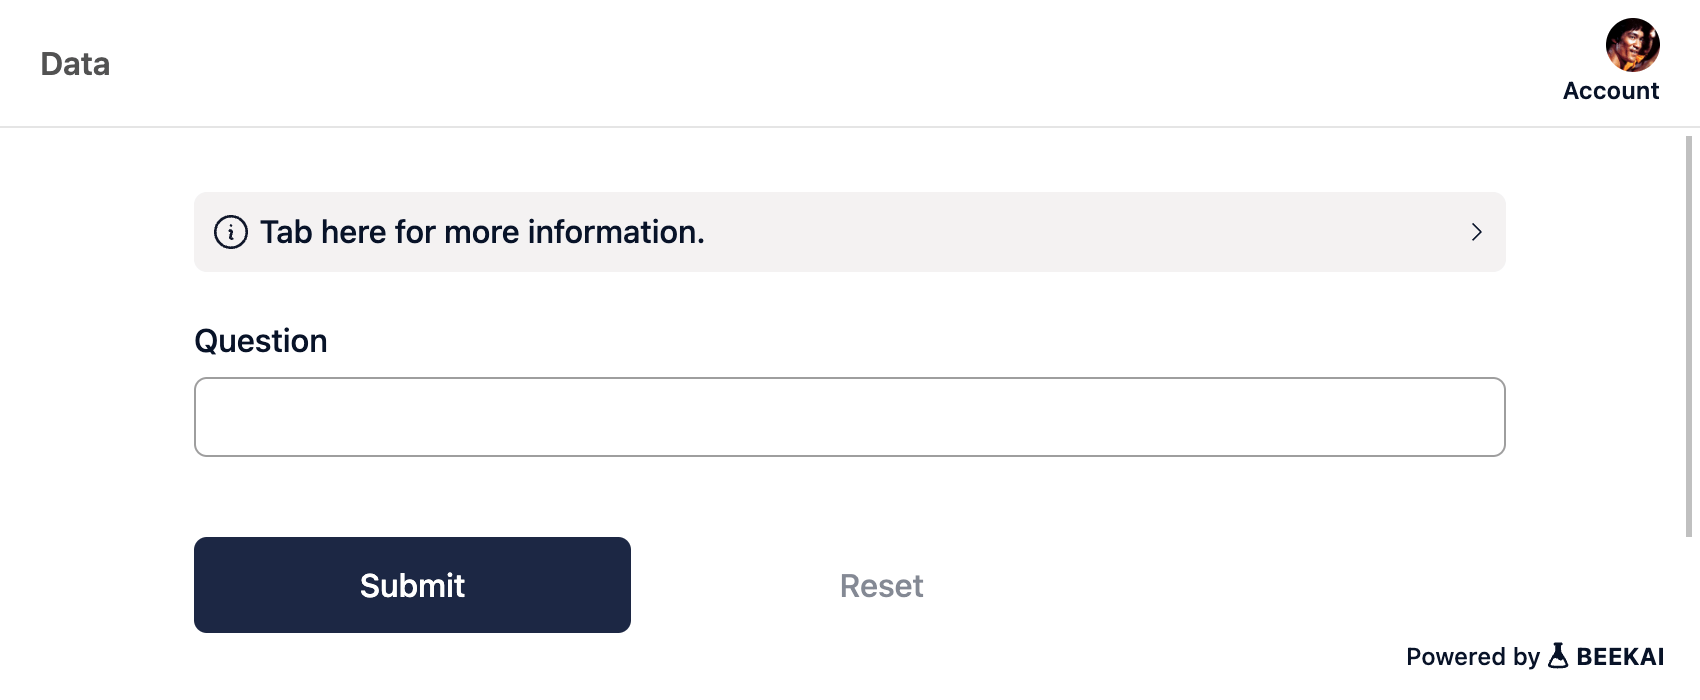This screenshot has height=700, width=1700.
Task: Click the Question field label
Action: pos(261,341)
